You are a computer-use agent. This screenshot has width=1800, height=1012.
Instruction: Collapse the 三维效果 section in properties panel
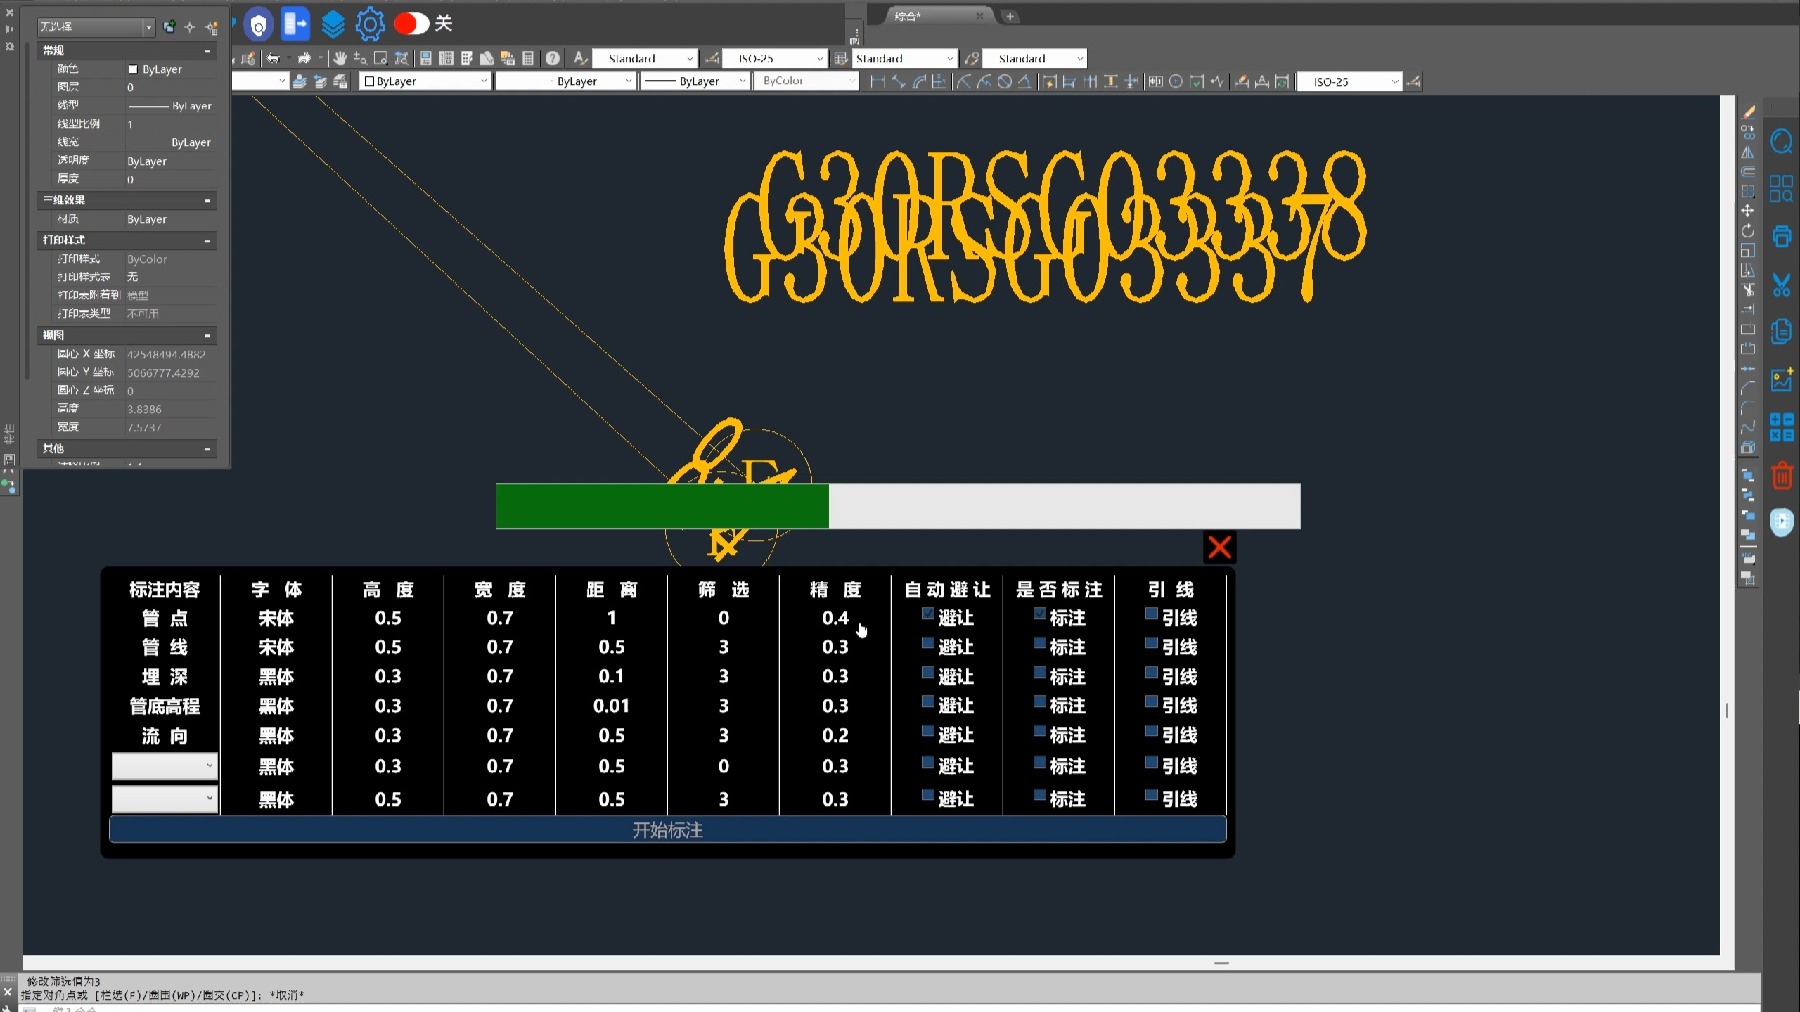point(208,200)
